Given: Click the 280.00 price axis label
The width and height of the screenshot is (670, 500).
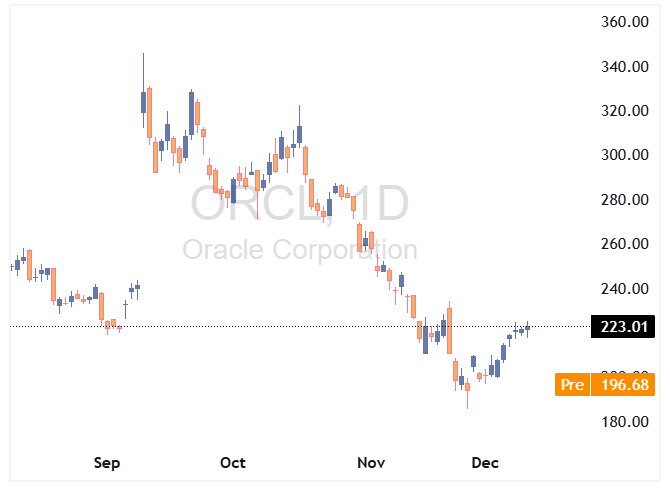Looking at the screenshot, I should tap(628, 200).
